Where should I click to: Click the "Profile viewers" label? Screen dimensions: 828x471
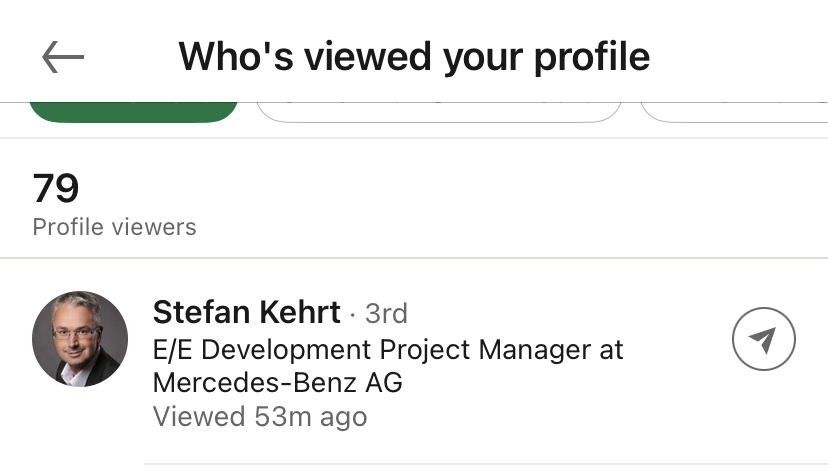pos(114,227)
